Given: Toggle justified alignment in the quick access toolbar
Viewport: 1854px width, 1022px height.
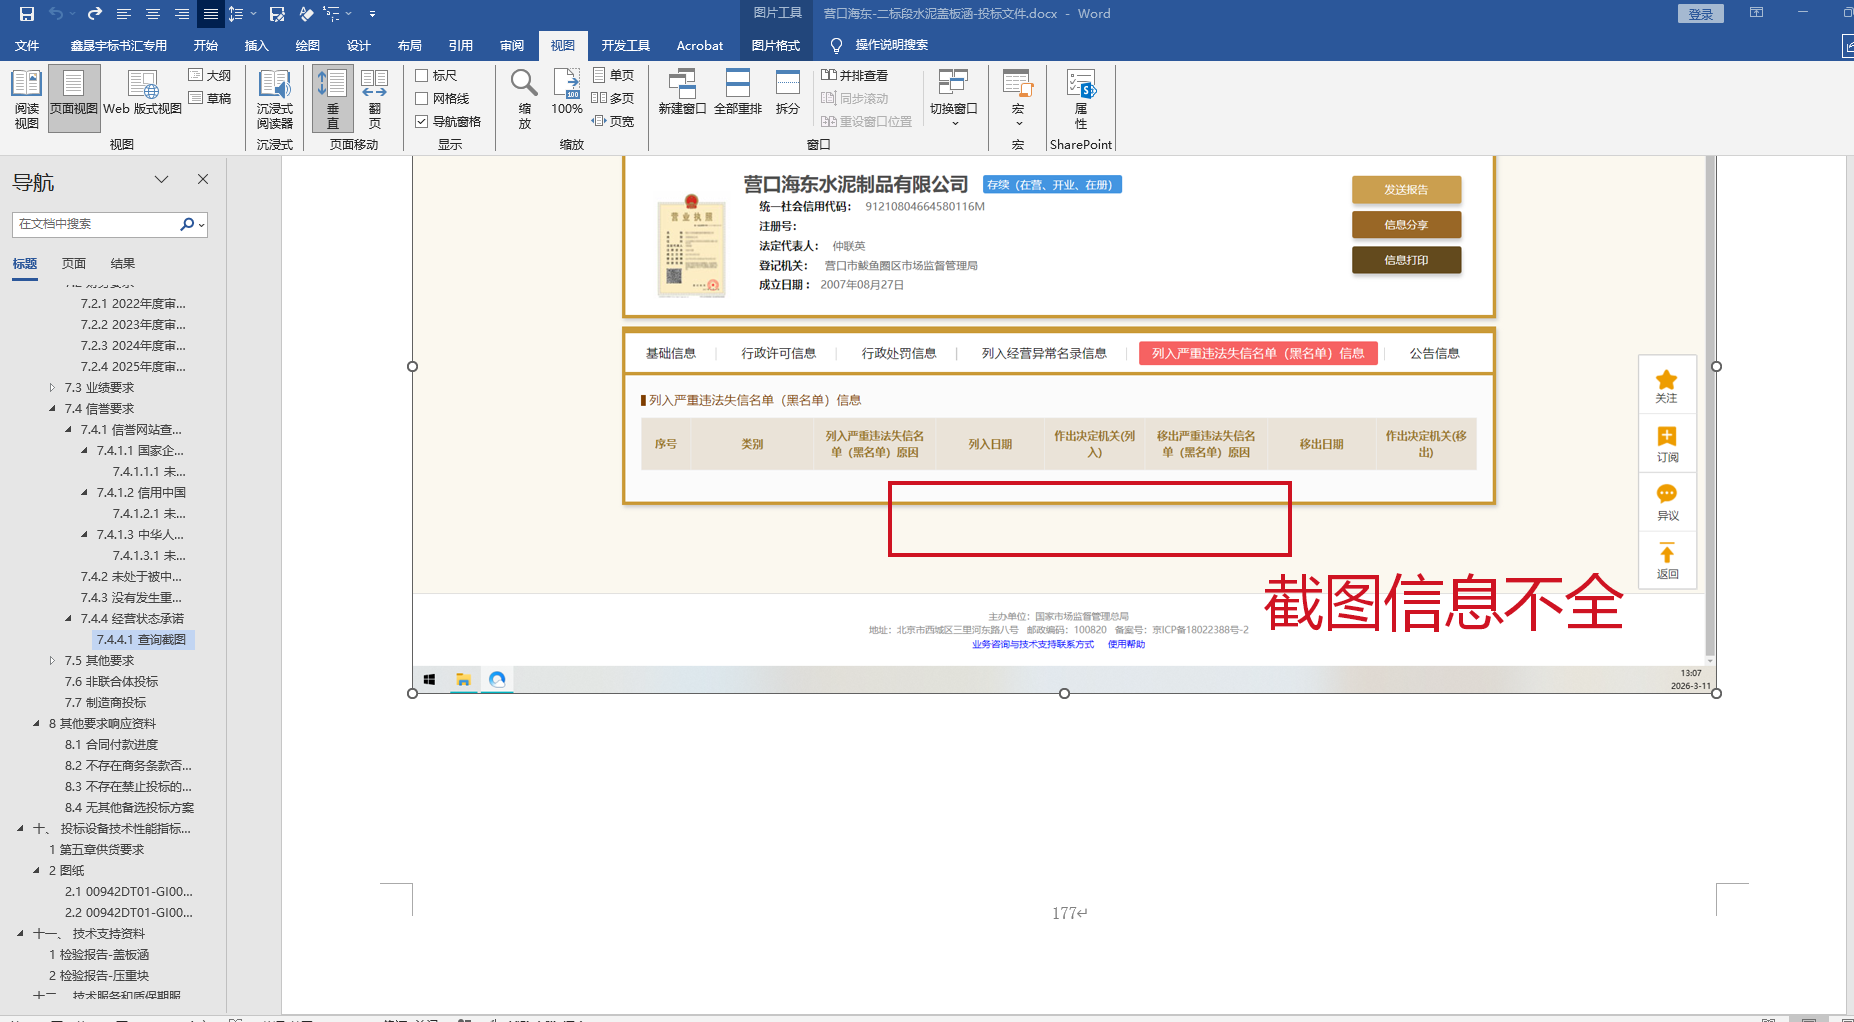Looking at the screenshot, I should pyautogui.click(x=211, y=14).
